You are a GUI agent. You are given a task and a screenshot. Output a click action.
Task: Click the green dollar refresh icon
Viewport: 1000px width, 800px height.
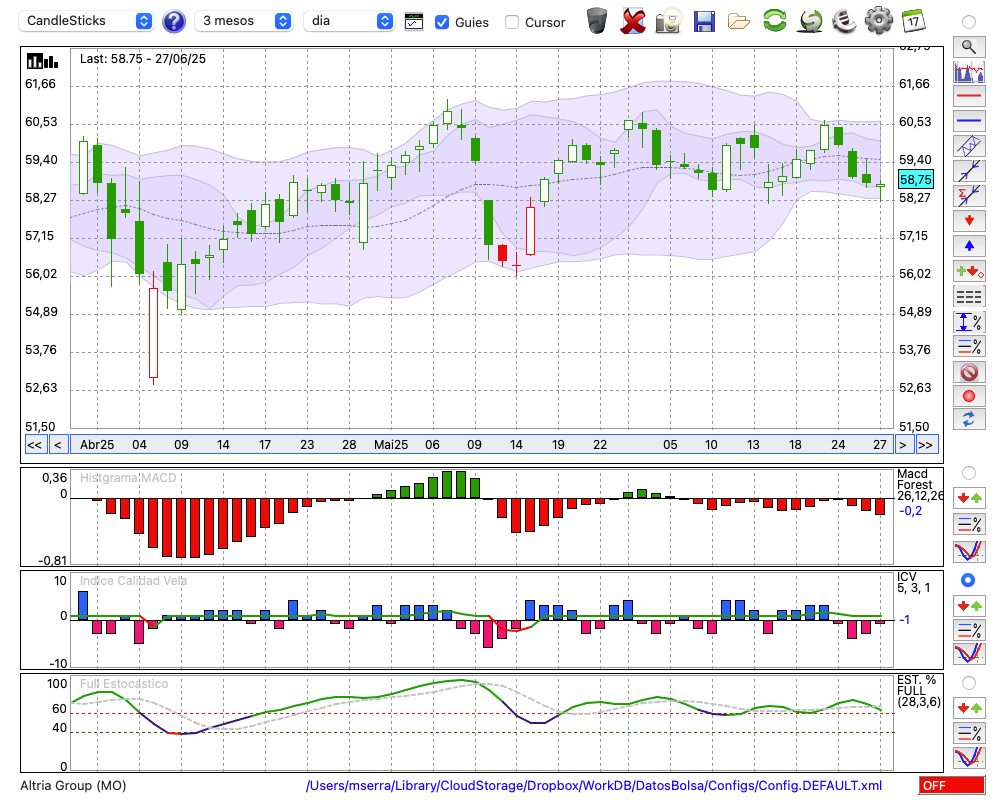[x=810, y=21]
